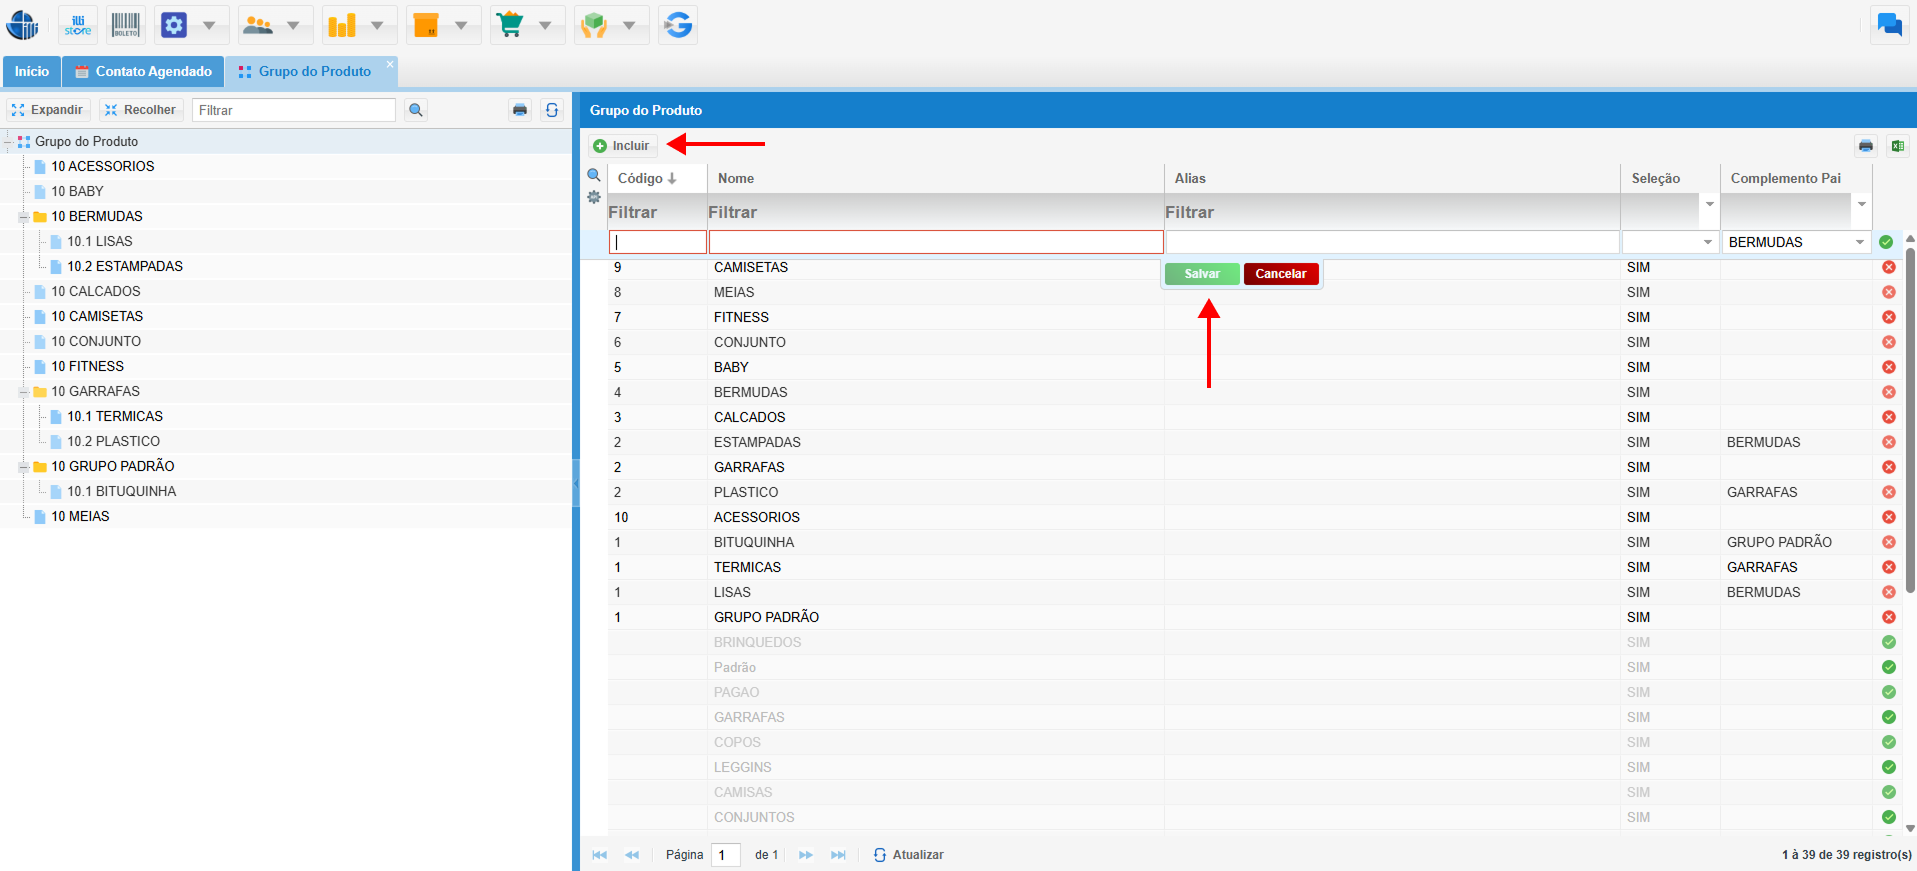This screenshot has width=1917, height=871.
Task: Click the refresh icon in tree panel
Action: 552,110
